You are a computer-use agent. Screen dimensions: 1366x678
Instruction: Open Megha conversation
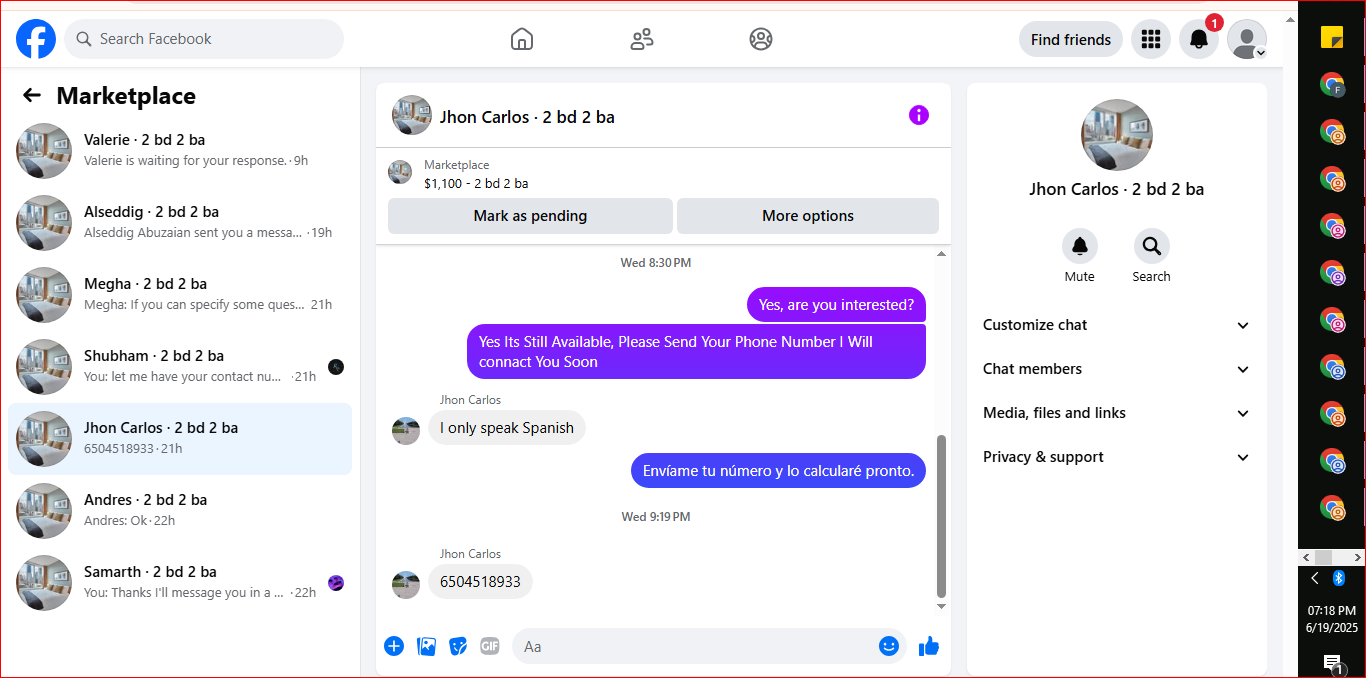(x=180, y=295)
